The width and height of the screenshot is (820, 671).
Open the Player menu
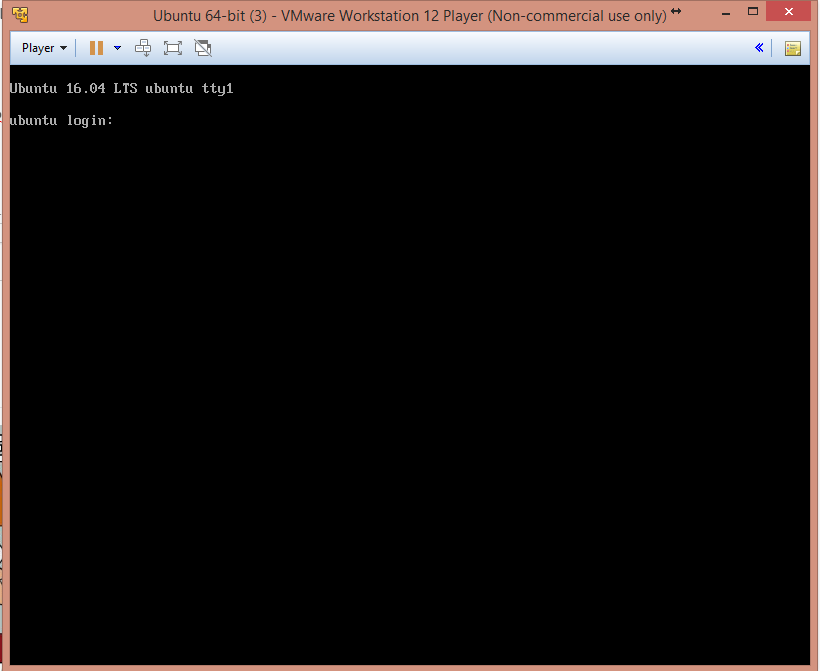(x=44, y=48)
